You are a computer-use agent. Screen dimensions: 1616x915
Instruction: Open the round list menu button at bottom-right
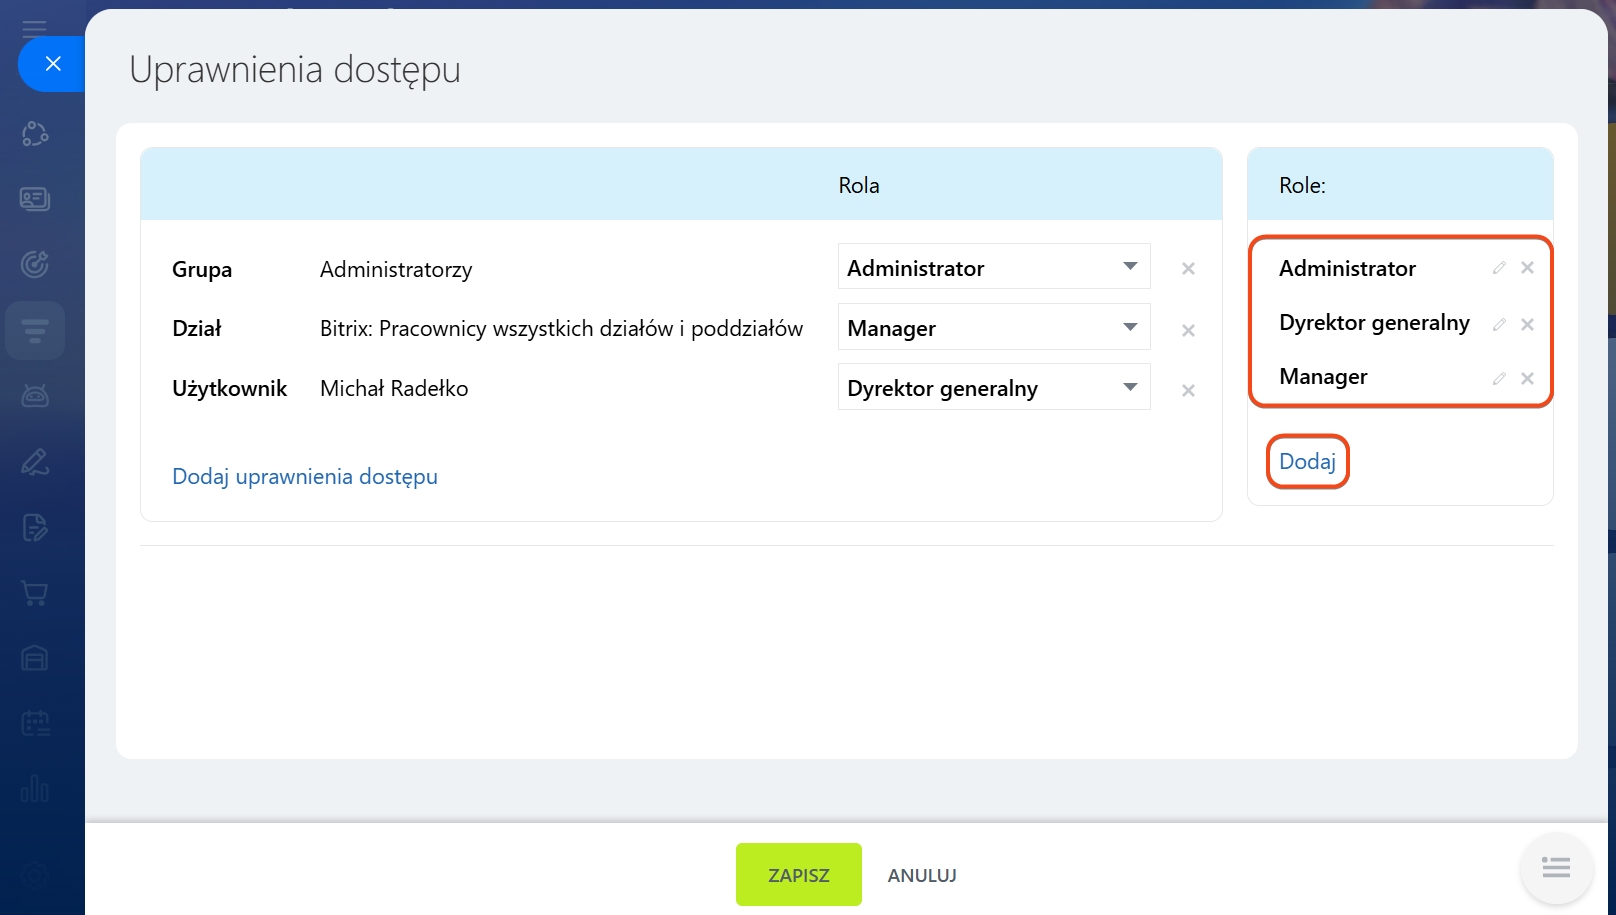[x=1555, y=867]
